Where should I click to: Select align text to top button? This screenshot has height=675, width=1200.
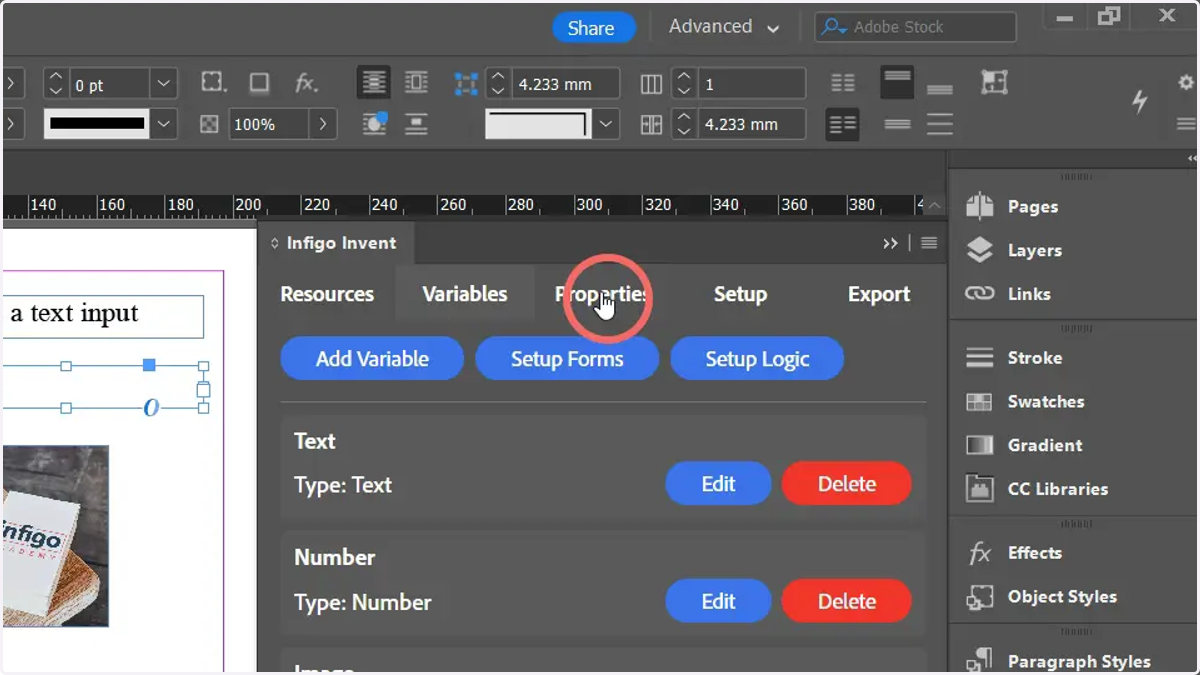[897, 83]
